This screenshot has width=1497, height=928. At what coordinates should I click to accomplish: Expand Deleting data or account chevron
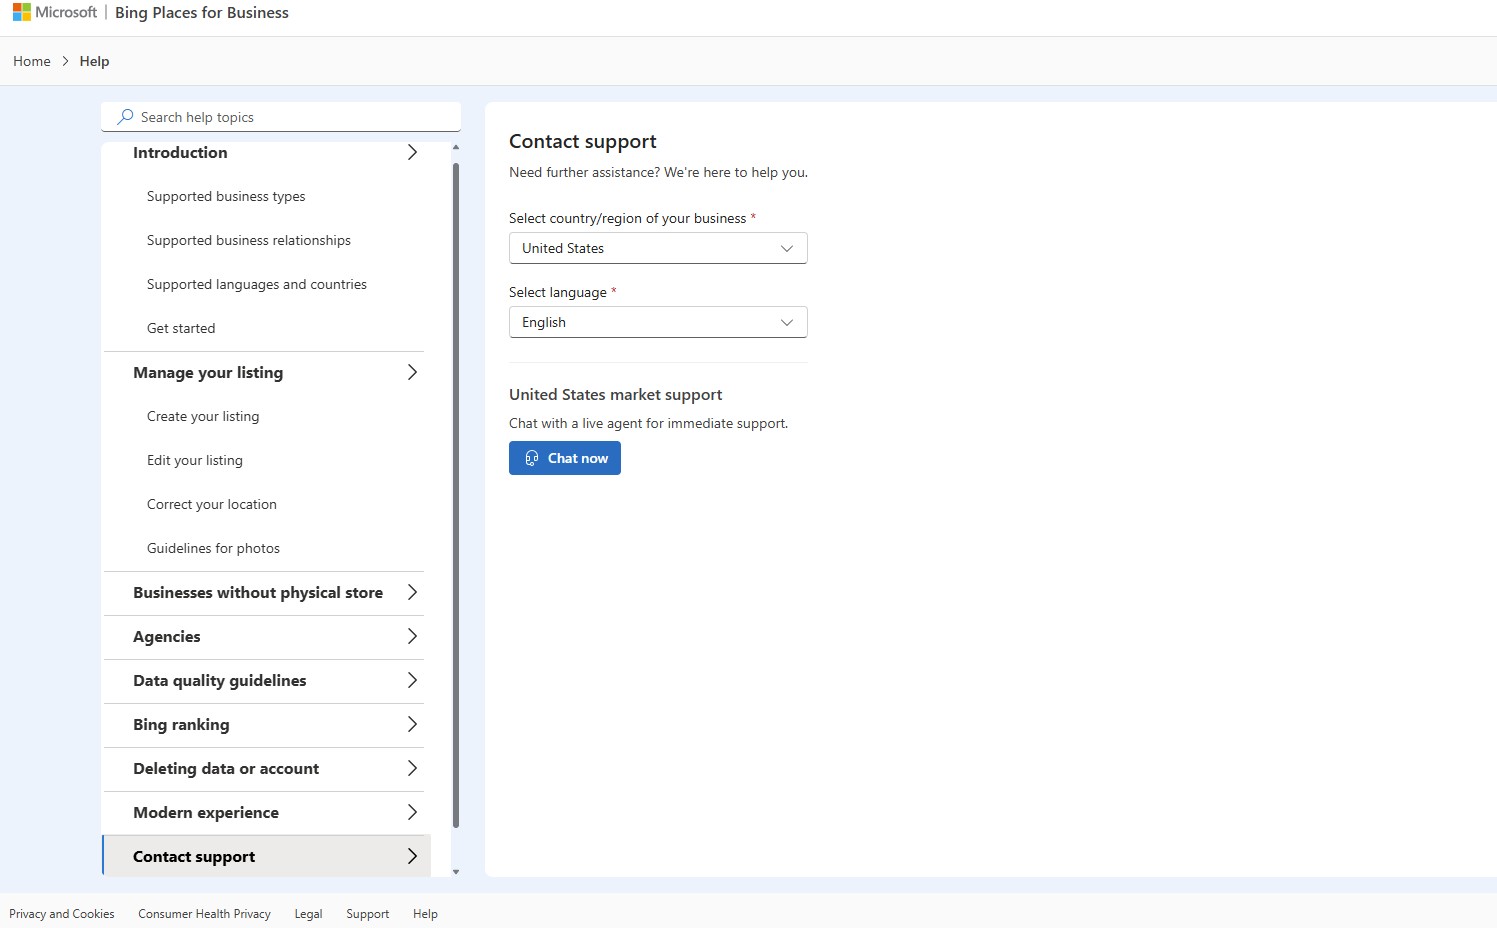[412, 768]
